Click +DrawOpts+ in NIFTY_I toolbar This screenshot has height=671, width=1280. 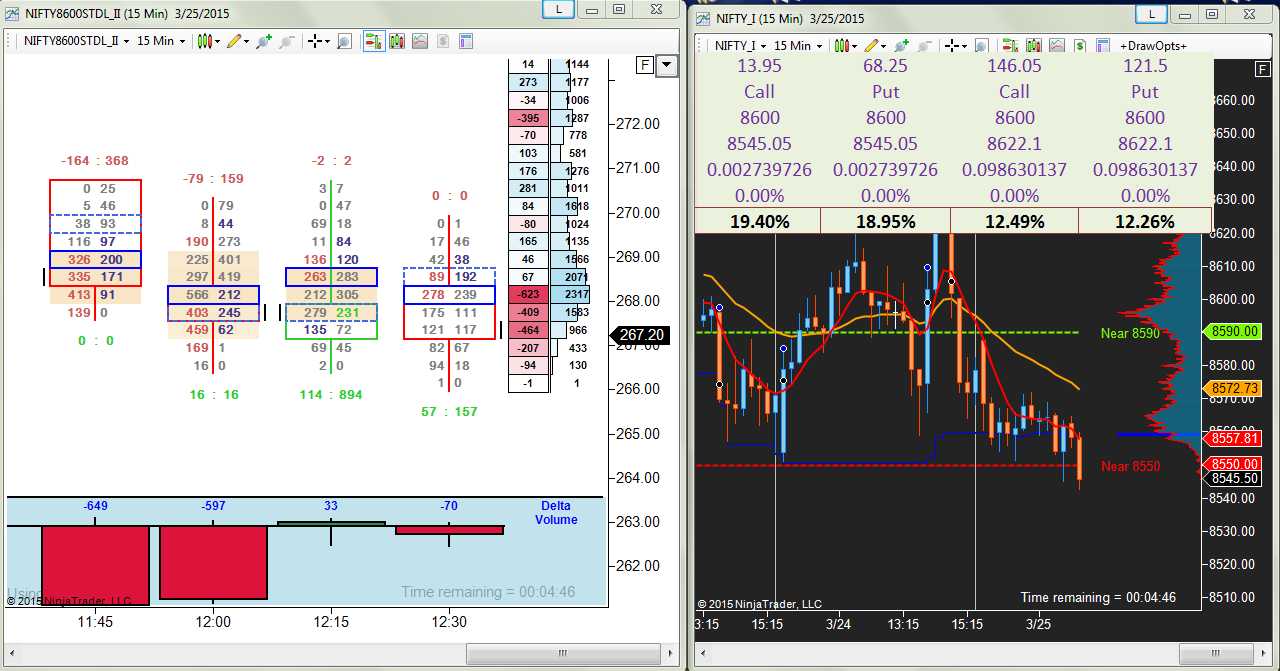(1153, 46)
